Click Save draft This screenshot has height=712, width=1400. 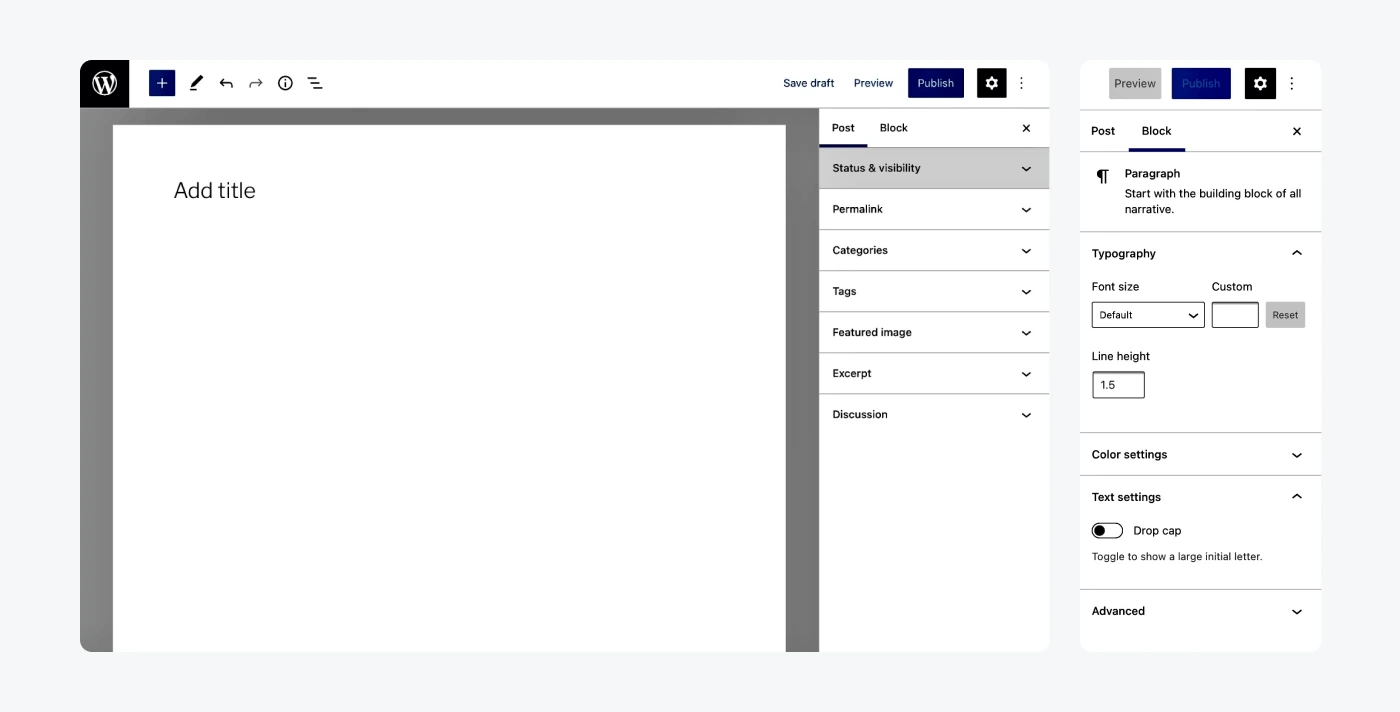click(x=808, y=83)
